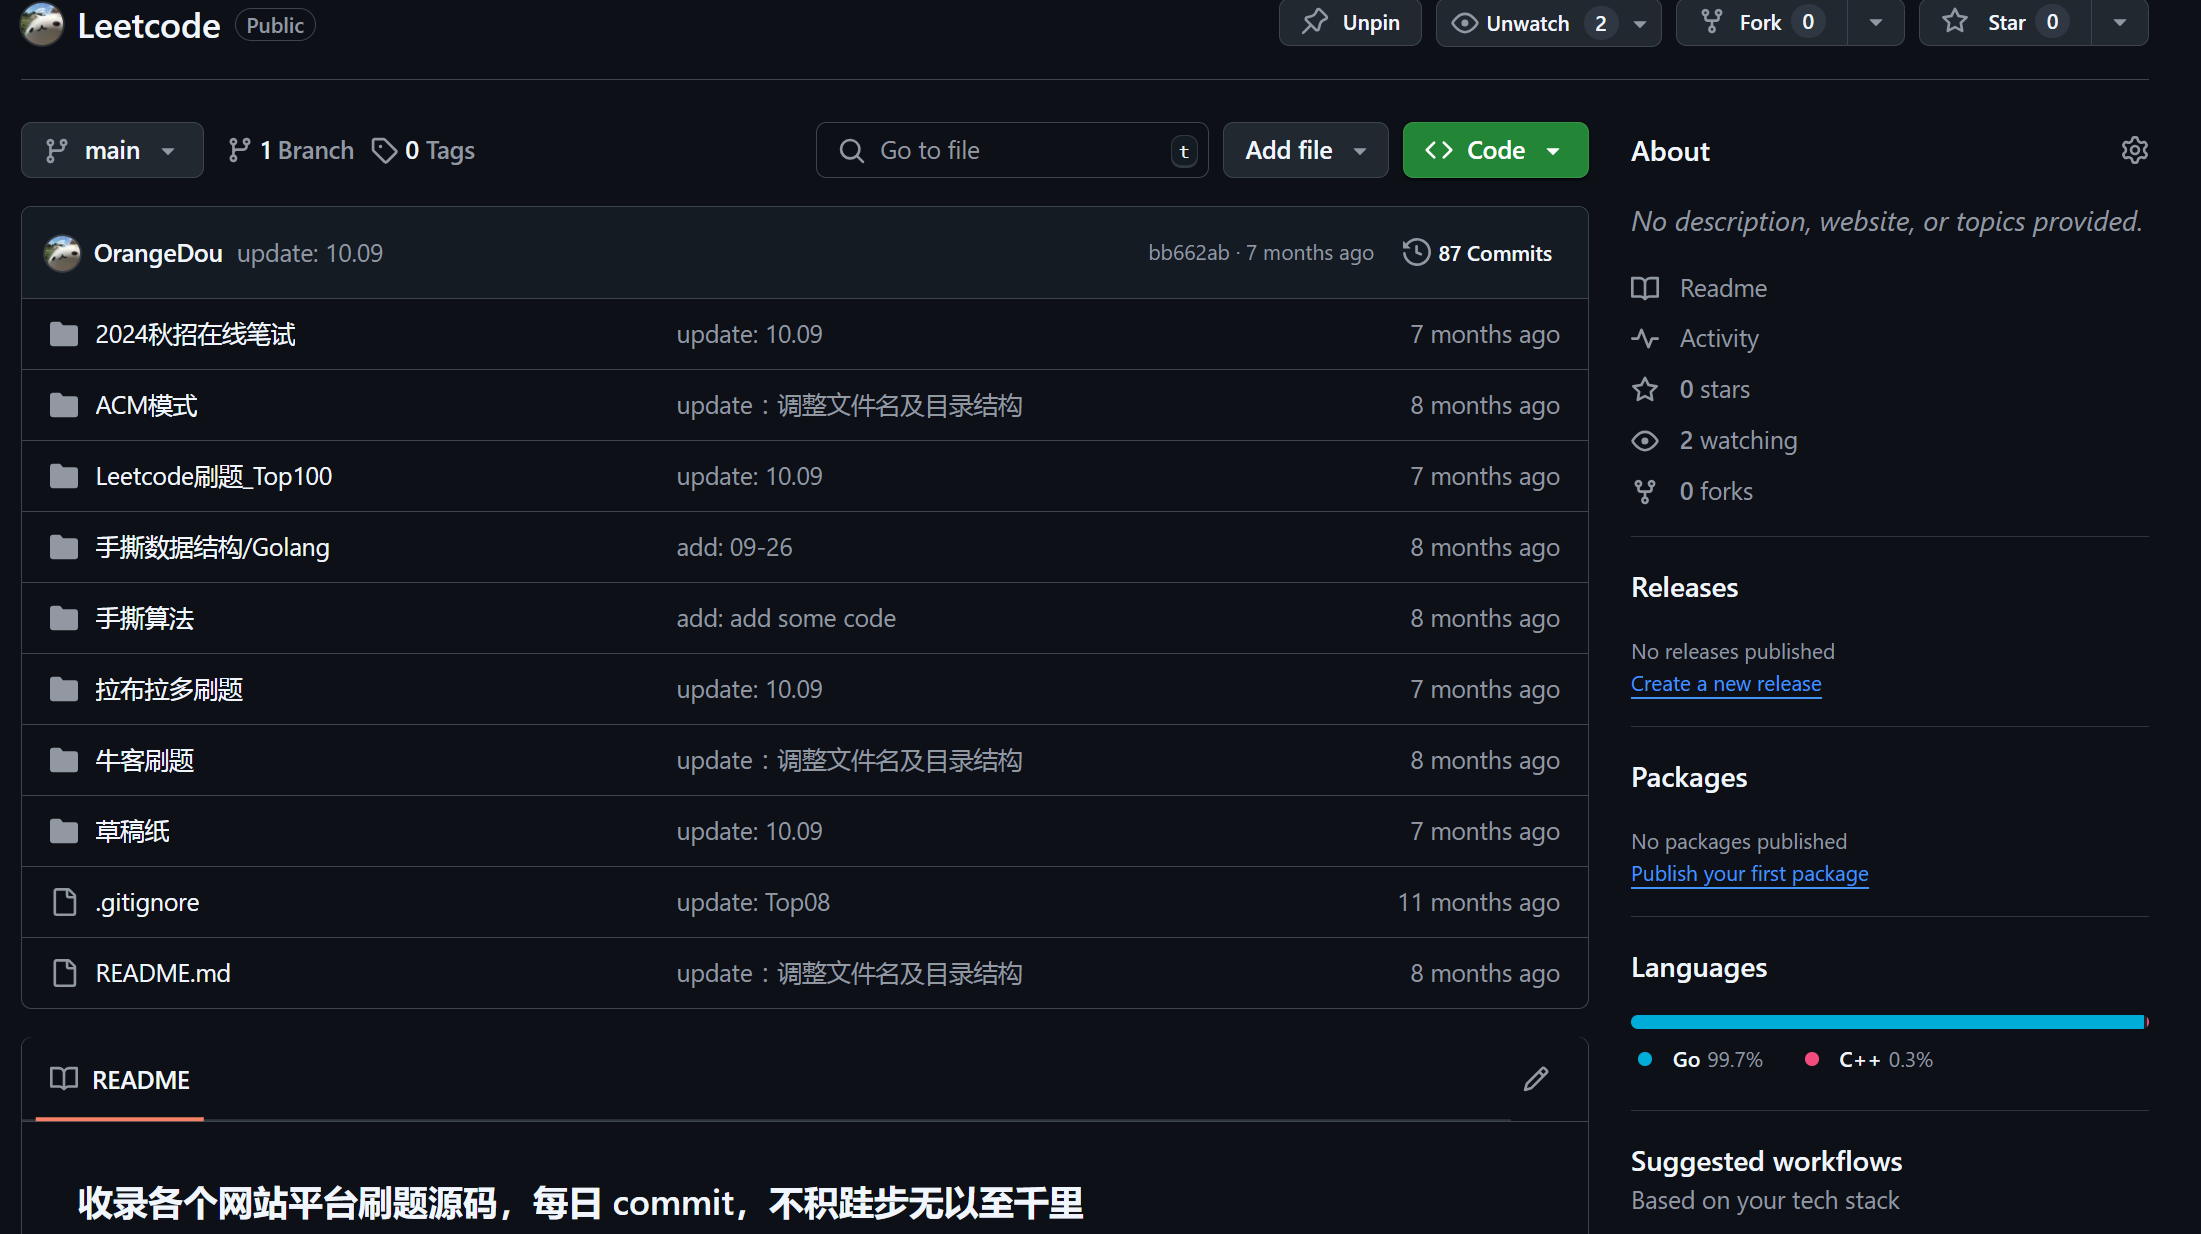Open the 2024秋招在线笔试 folder
2201x1234 pixels.
coord(195,334)
